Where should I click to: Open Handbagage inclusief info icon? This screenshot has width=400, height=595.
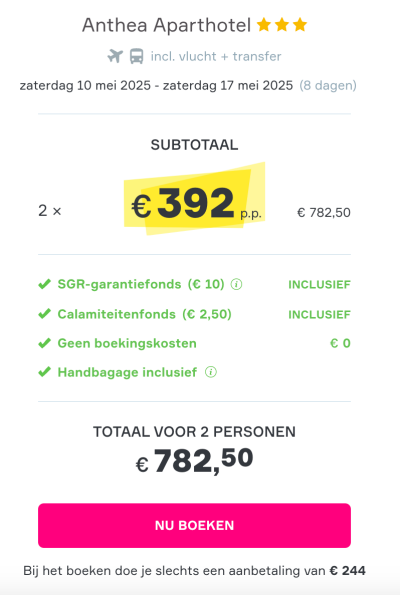click(211, 372)
